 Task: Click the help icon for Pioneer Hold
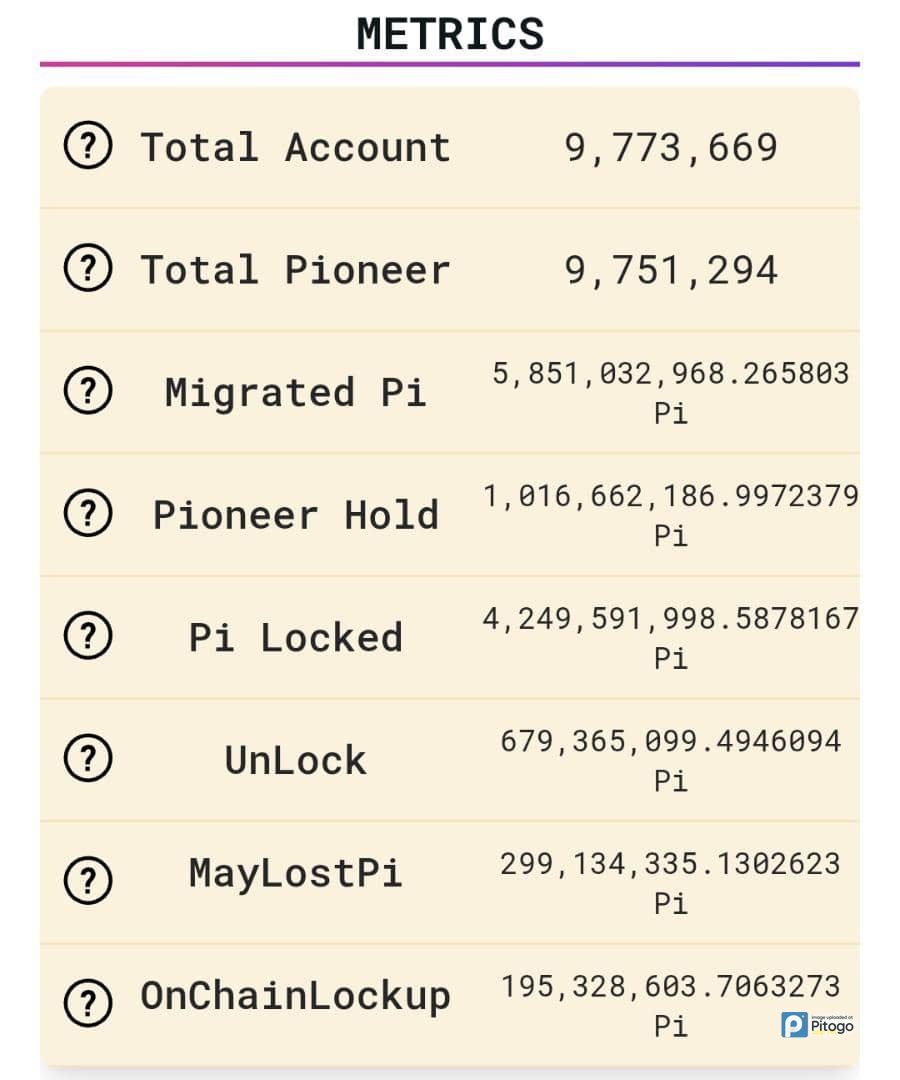tap(88, 514)
